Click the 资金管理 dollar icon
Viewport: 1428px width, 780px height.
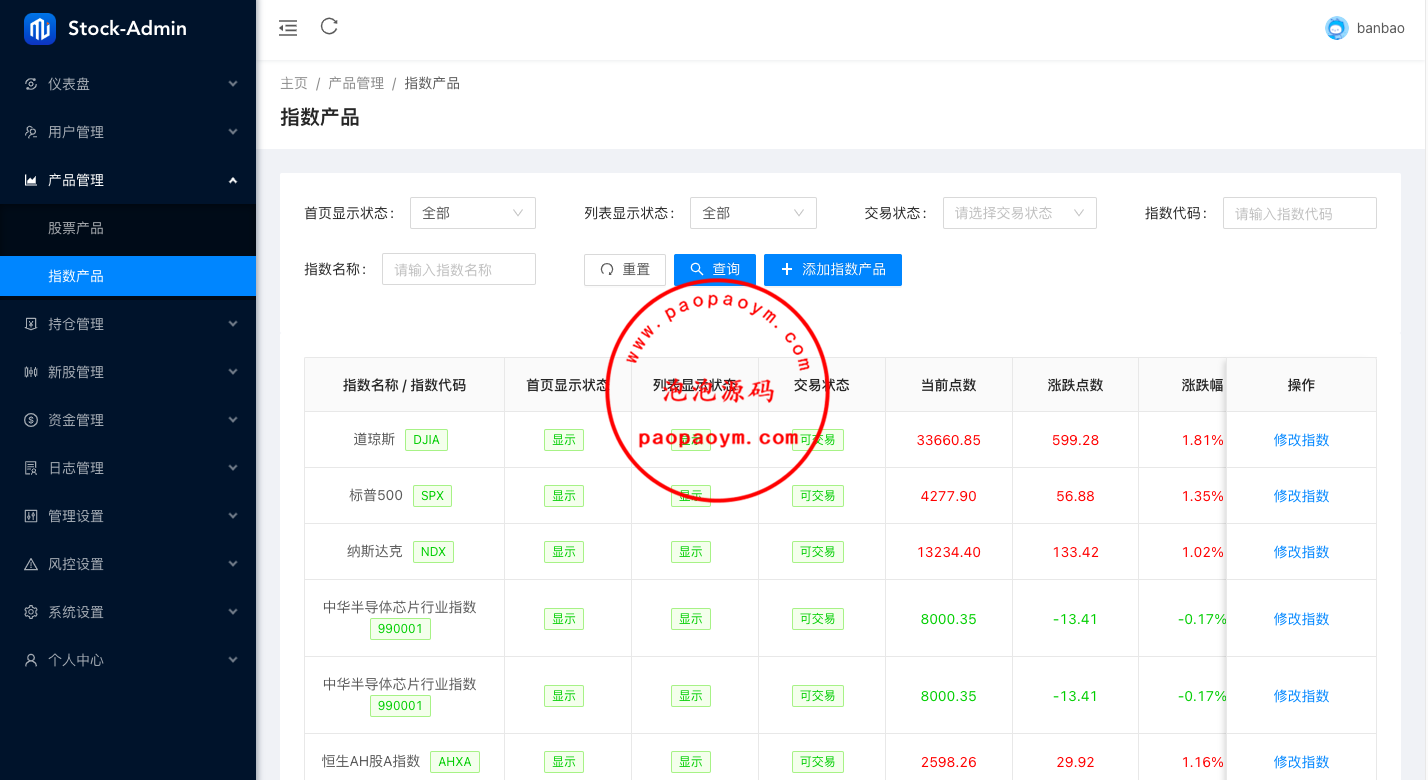(x=31, y=420)
